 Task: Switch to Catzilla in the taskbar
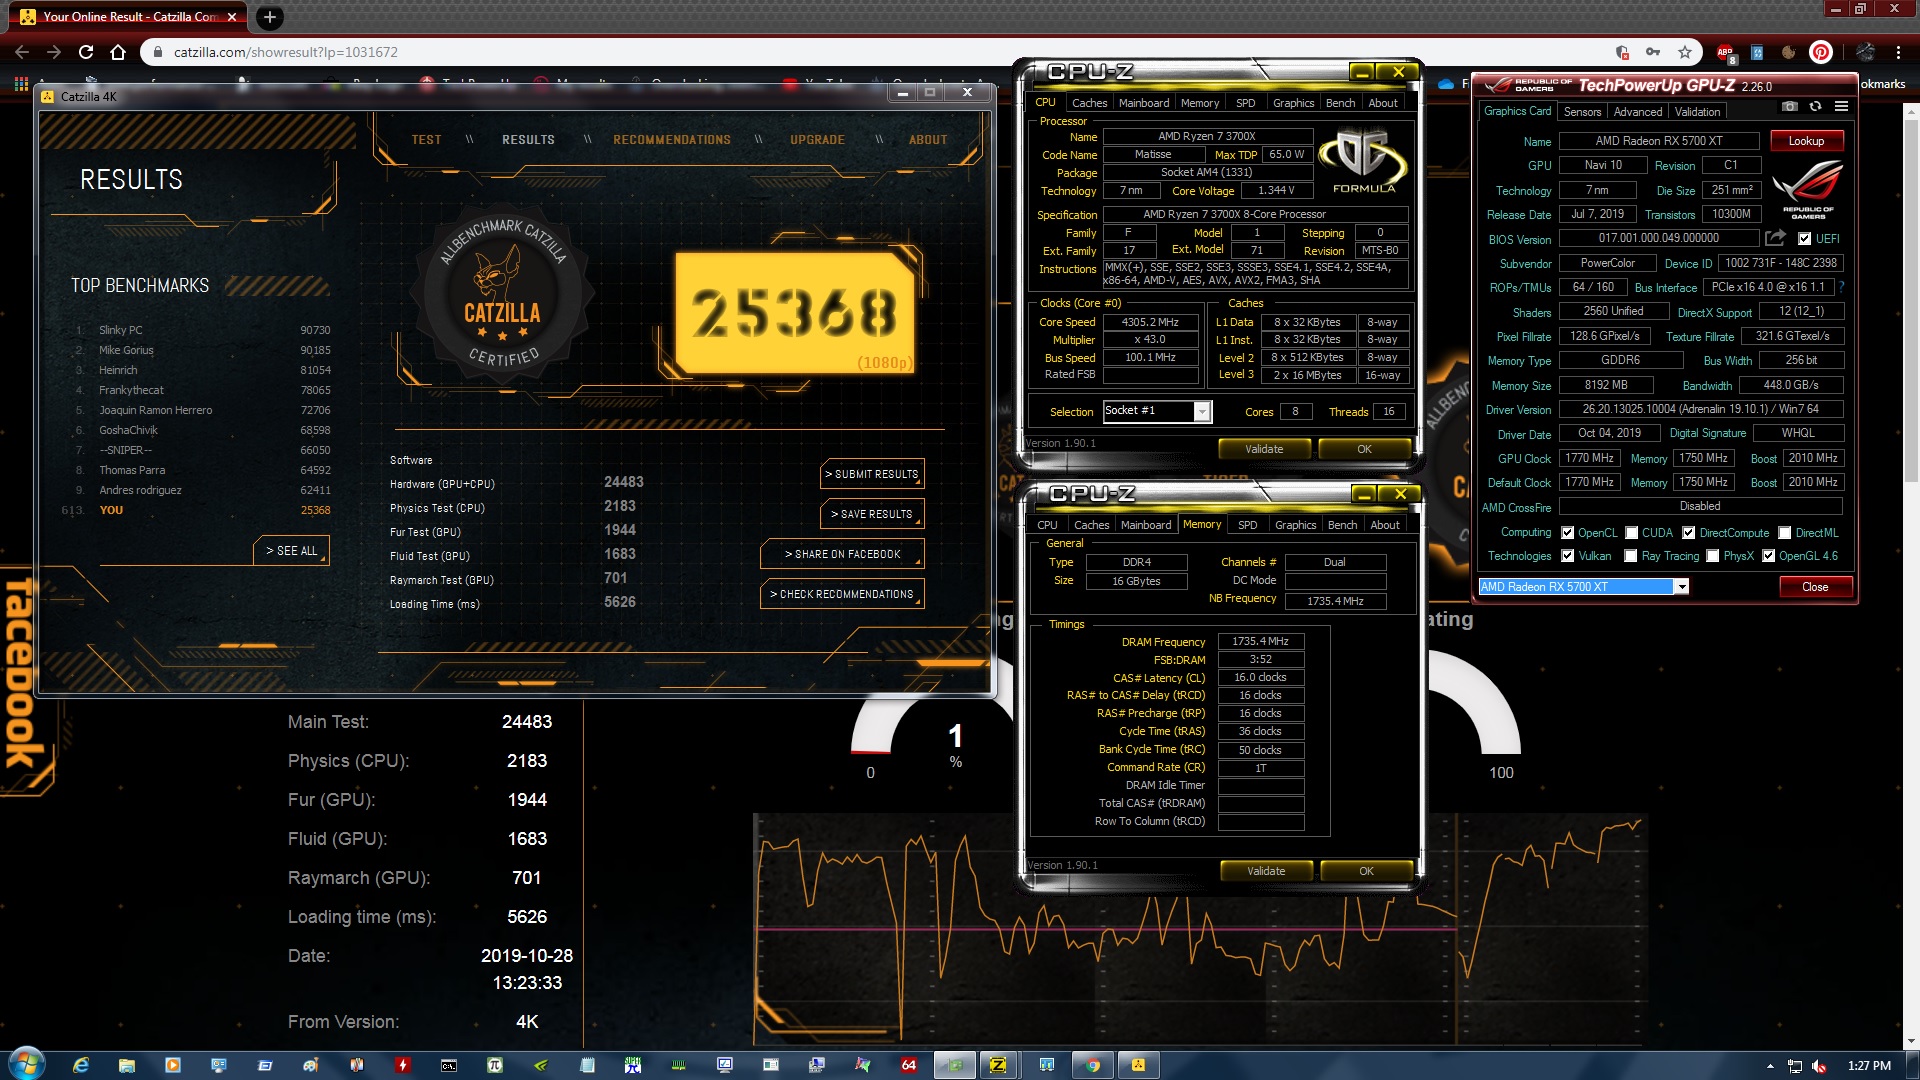point(1138,1065)
